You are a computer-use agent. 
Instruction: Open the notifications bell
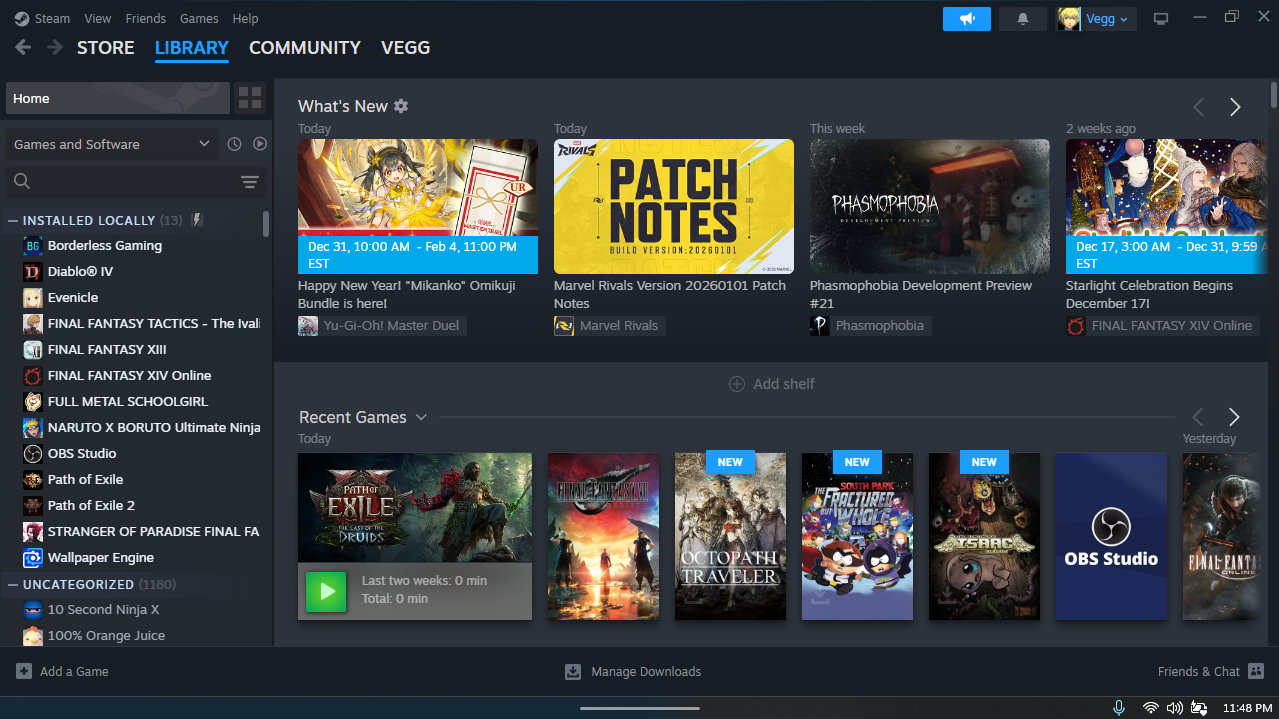[x=1023, y=19]
